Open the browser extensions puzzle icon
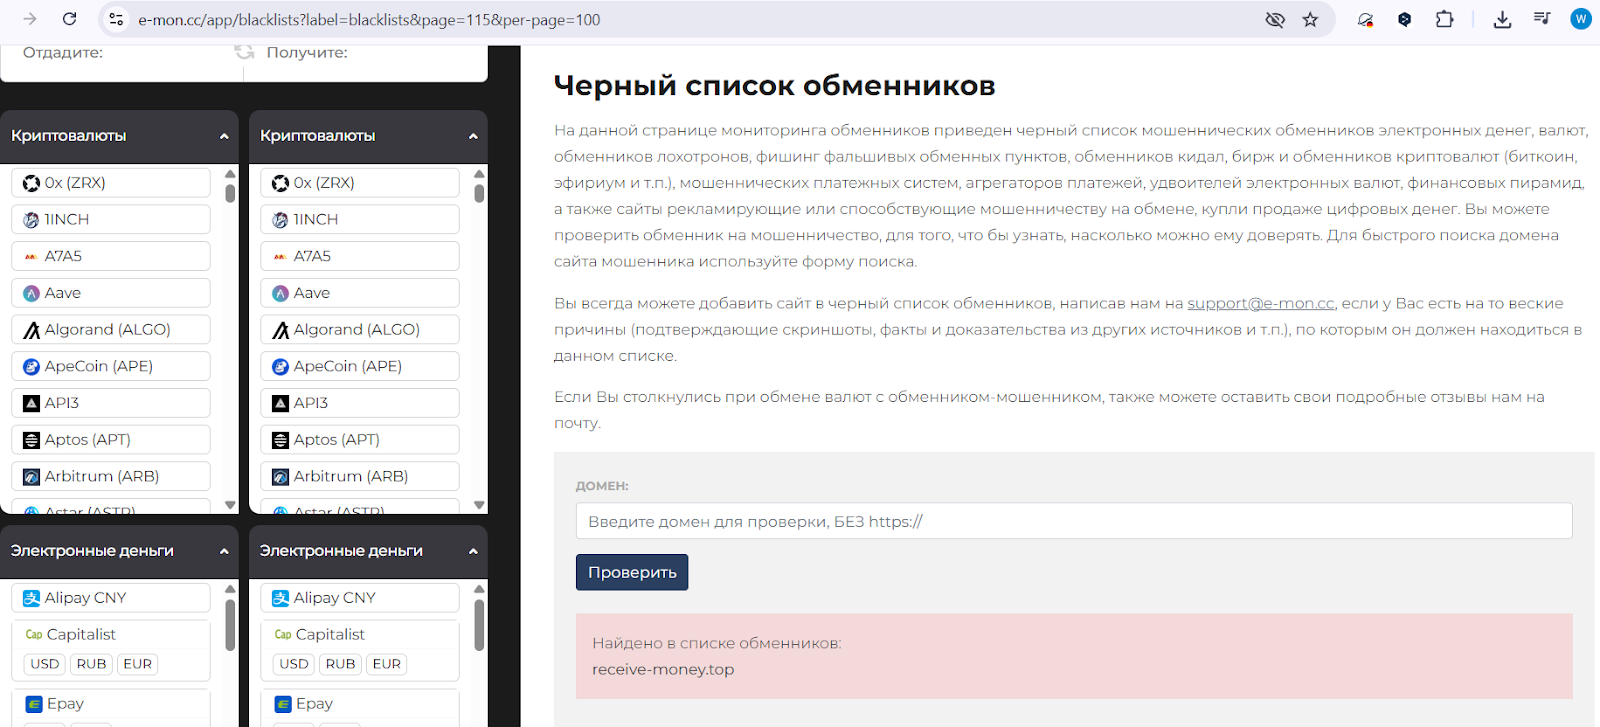The image size is (1600, 727). tap(1444, 19)
